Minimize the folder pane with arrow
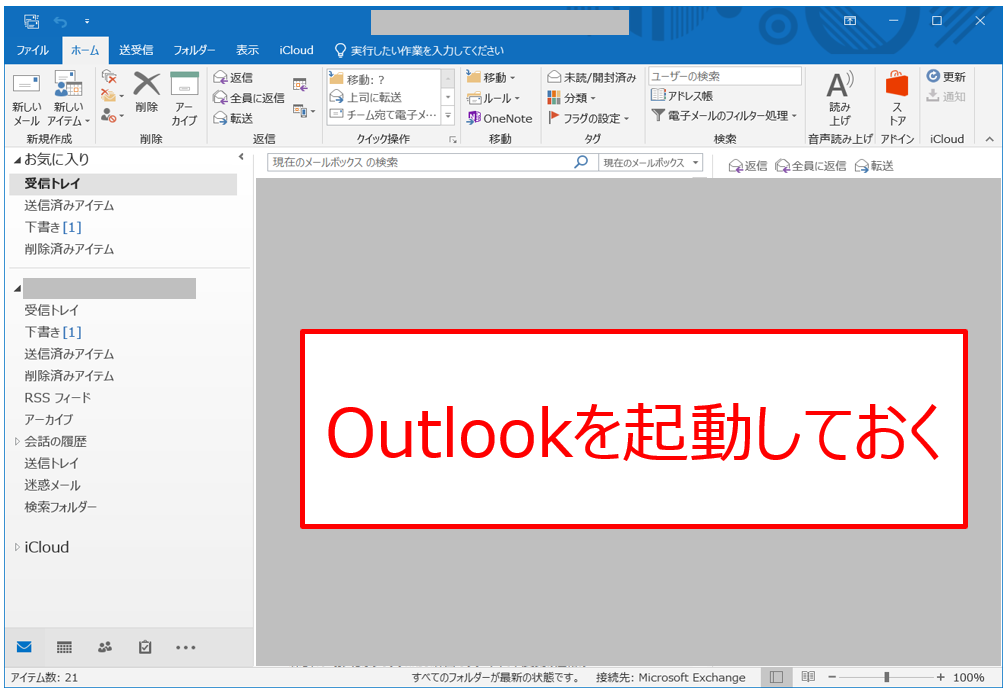The width and height of the screenshot is (1008, 693). point(241,156)
